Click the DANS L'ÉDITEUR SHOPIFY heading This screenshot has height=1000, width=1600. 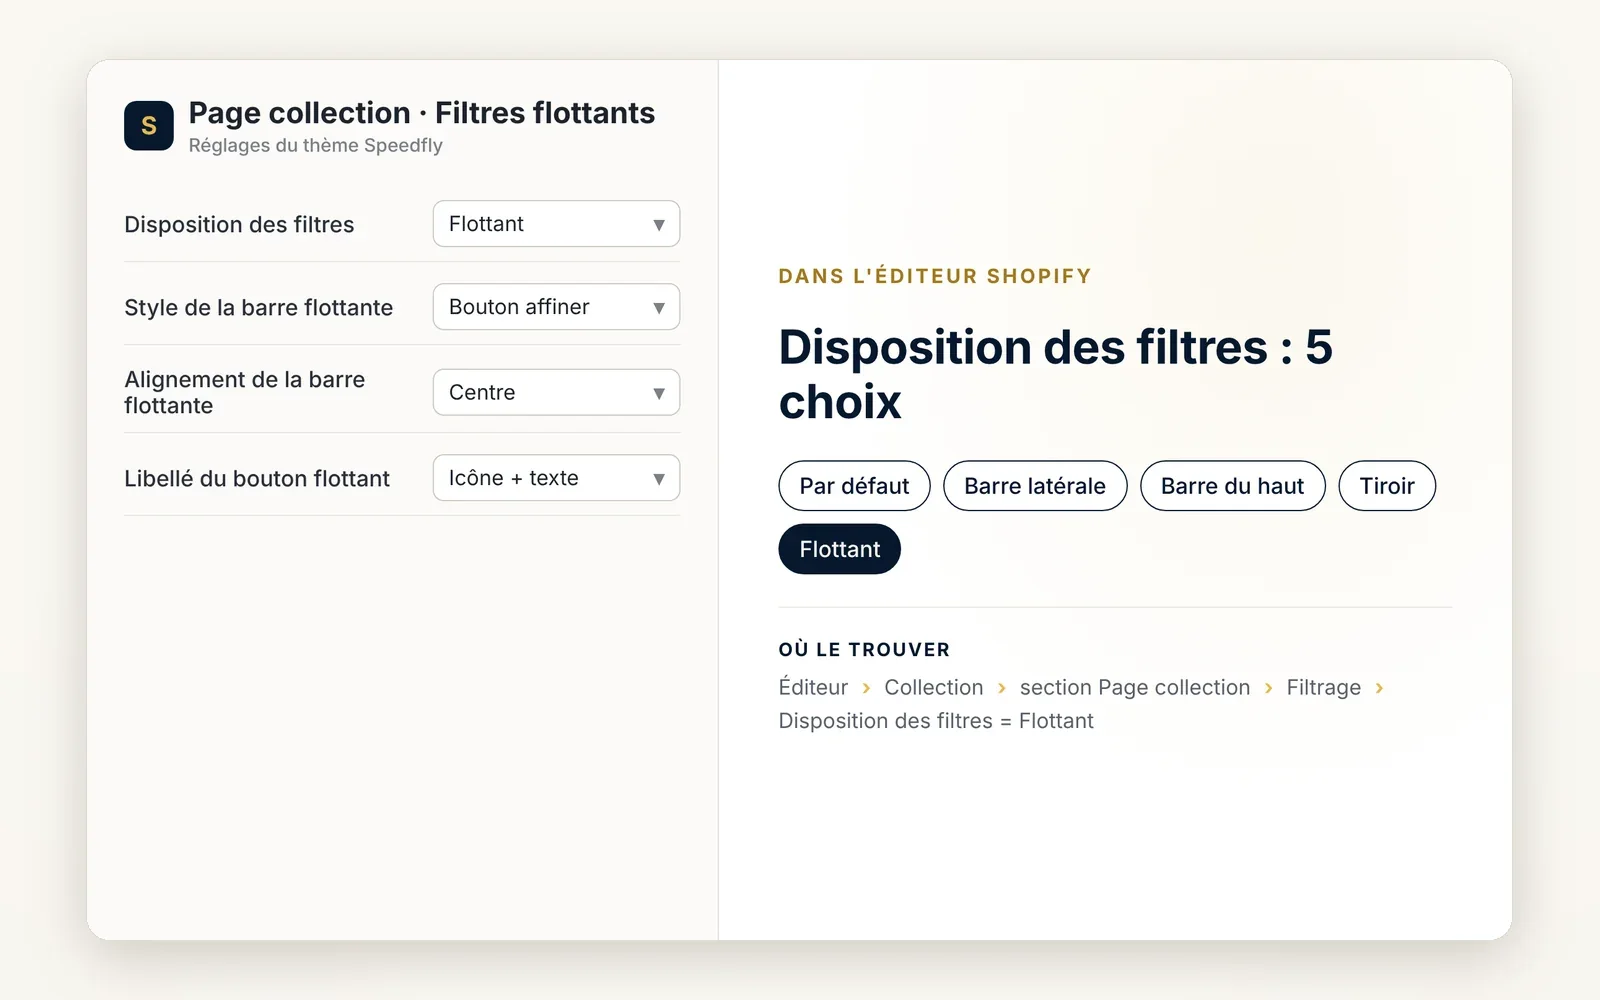(935, 276)
